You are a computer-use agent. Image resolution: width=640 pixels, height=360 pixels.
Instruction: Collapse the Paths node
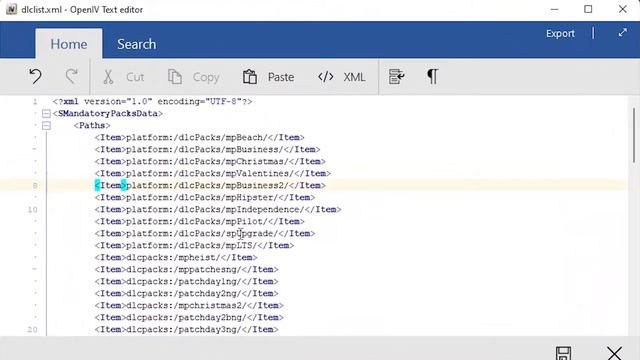tap(47, 125)
